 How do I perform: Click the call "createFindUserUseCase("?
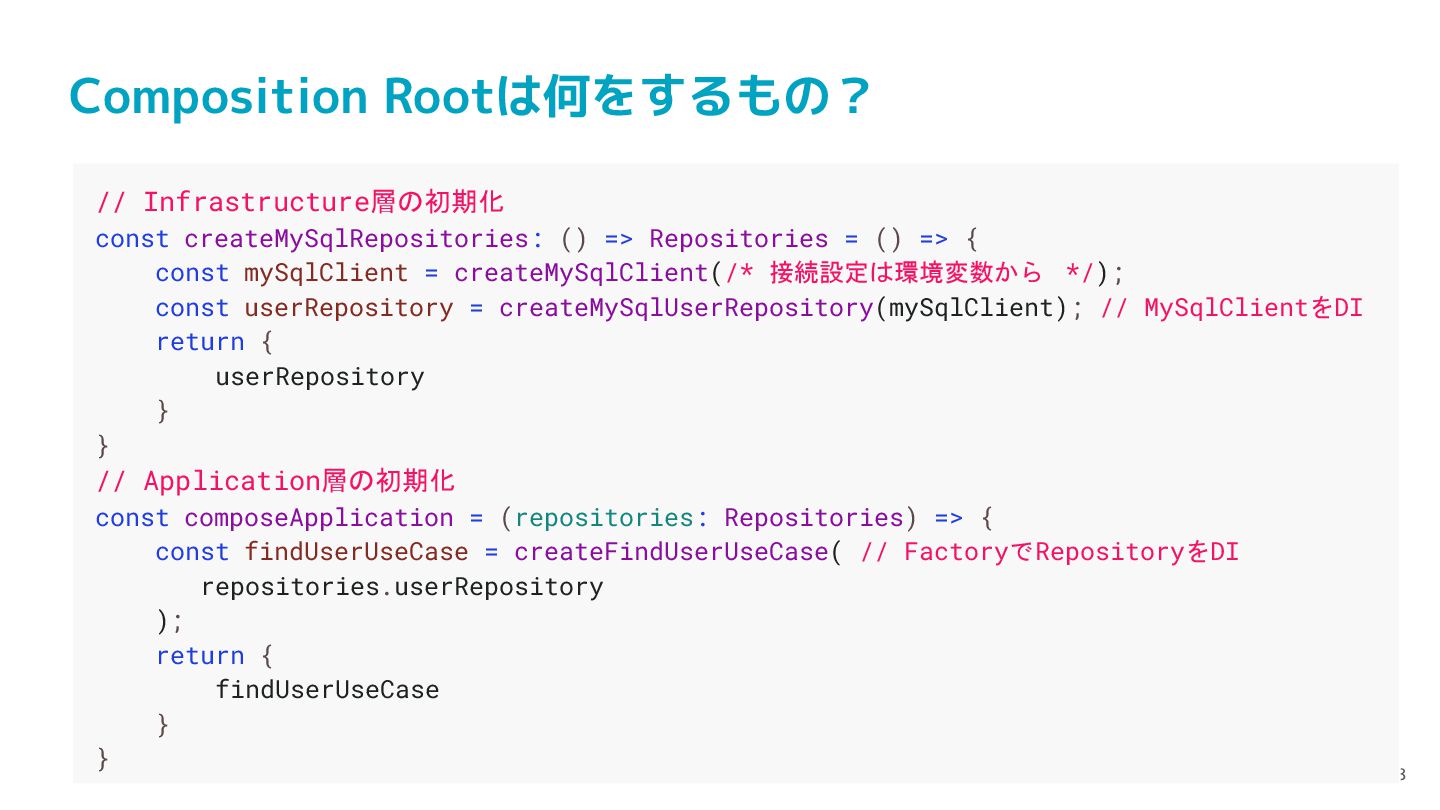pos(678,552)
